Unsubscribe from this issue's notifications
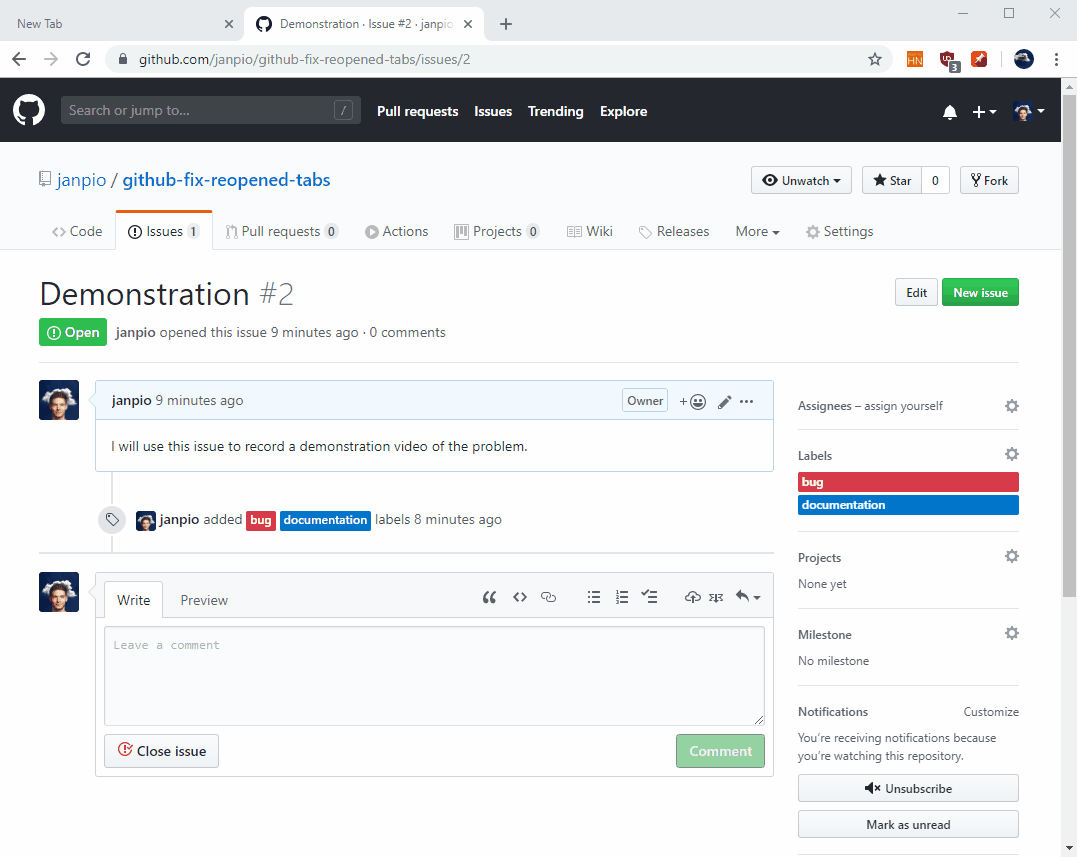1077x857 pixels. [907, 788]
